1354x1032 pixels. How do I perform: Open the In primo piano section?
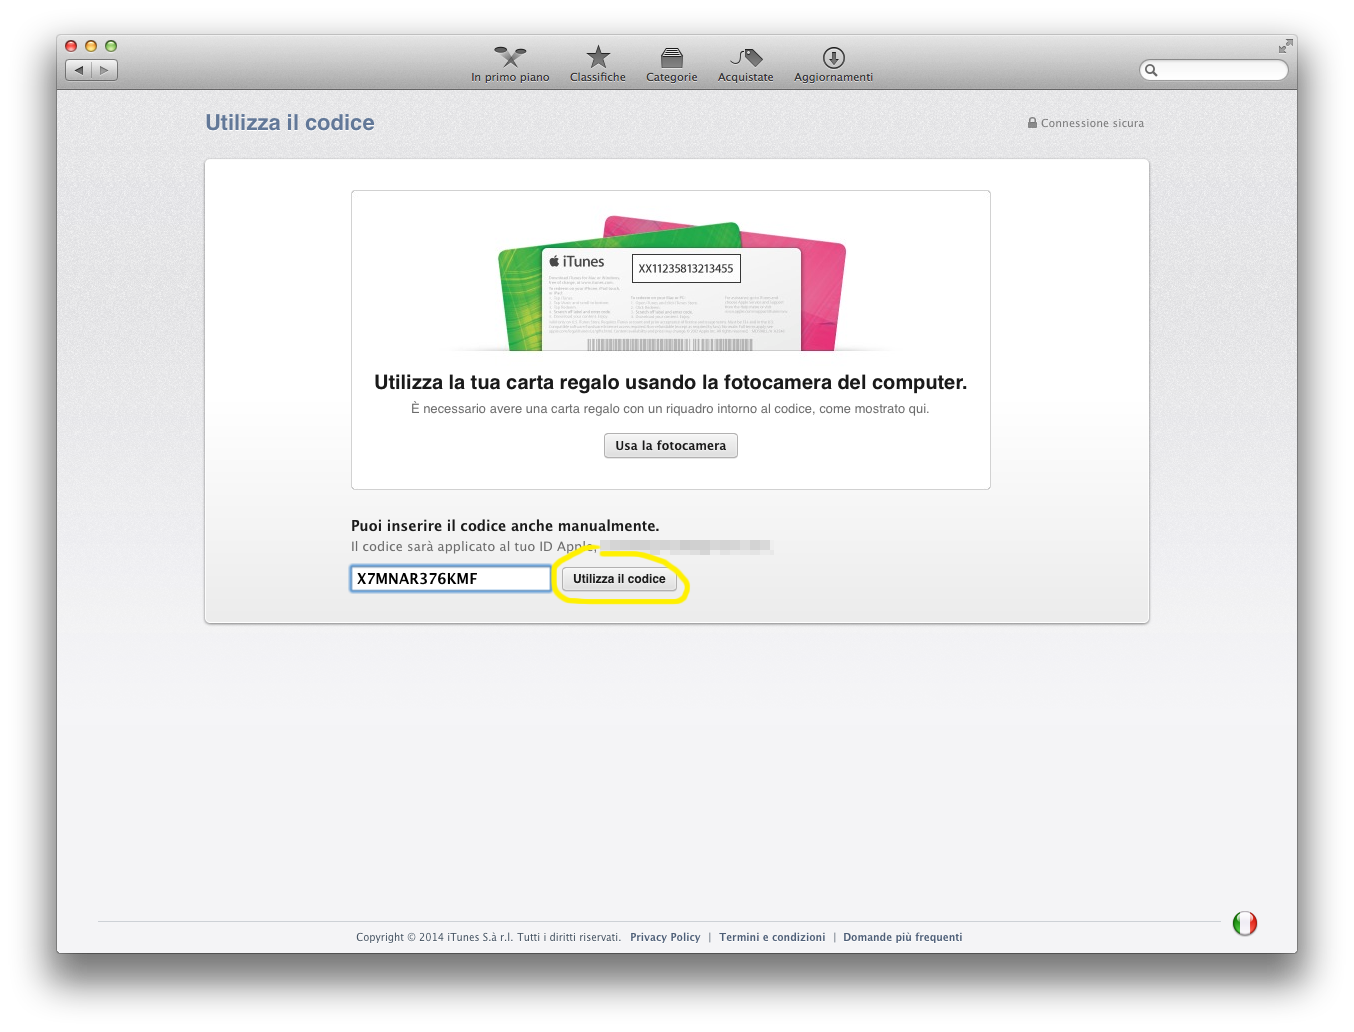click(x=510, y=64)
